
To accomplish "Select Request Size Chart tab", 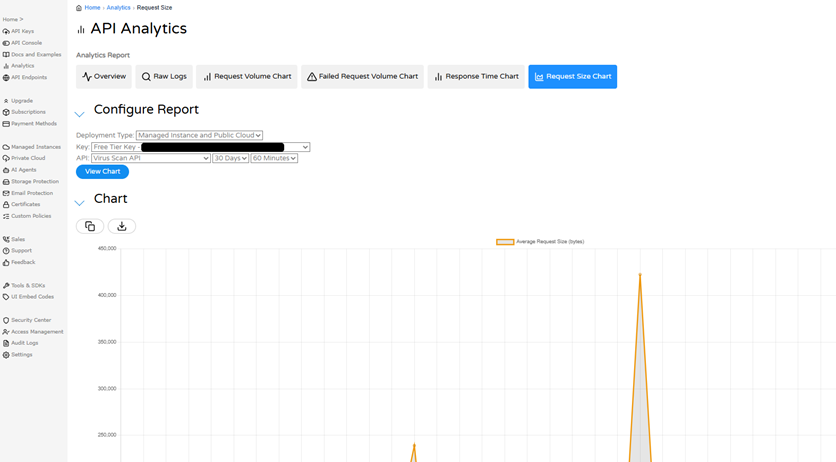I will tap(573, 77).
